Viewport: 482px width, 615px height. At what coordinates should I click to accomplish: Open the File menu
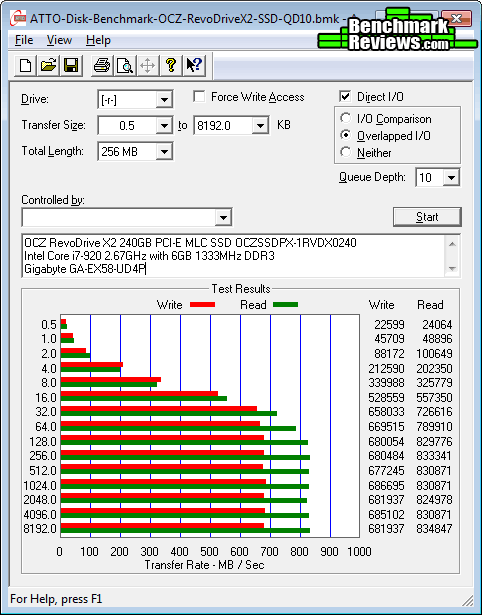(x=24, y=40)
